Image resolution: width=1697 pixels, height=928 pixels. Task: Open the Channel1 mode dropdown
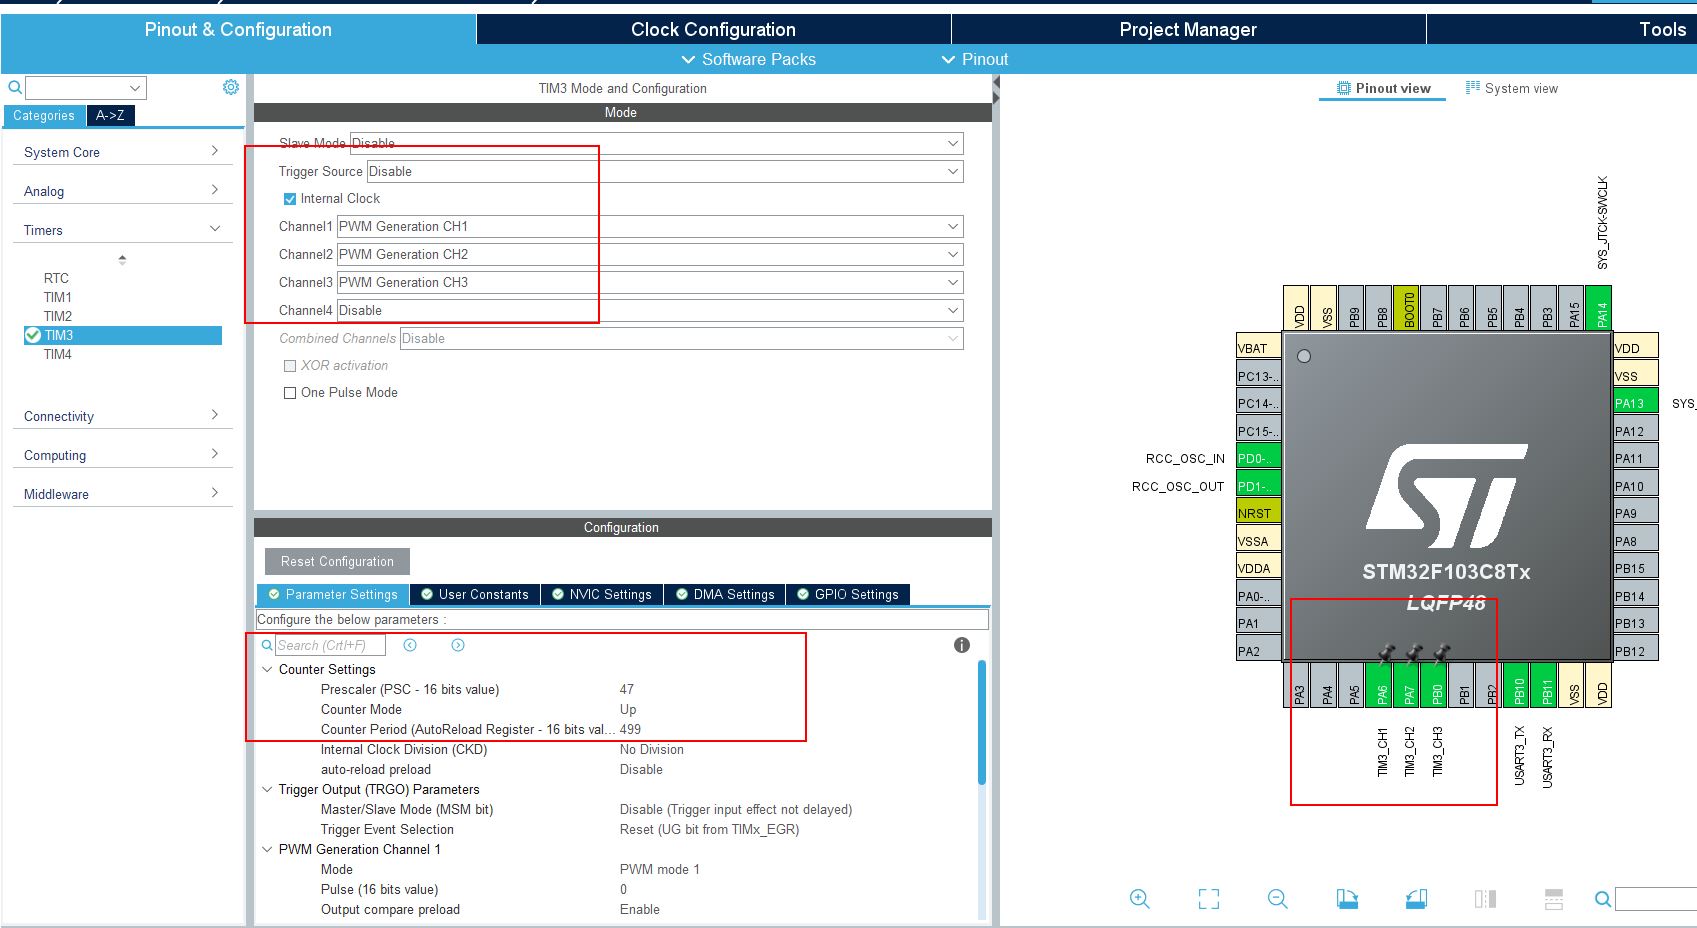[x=650, y=226]
